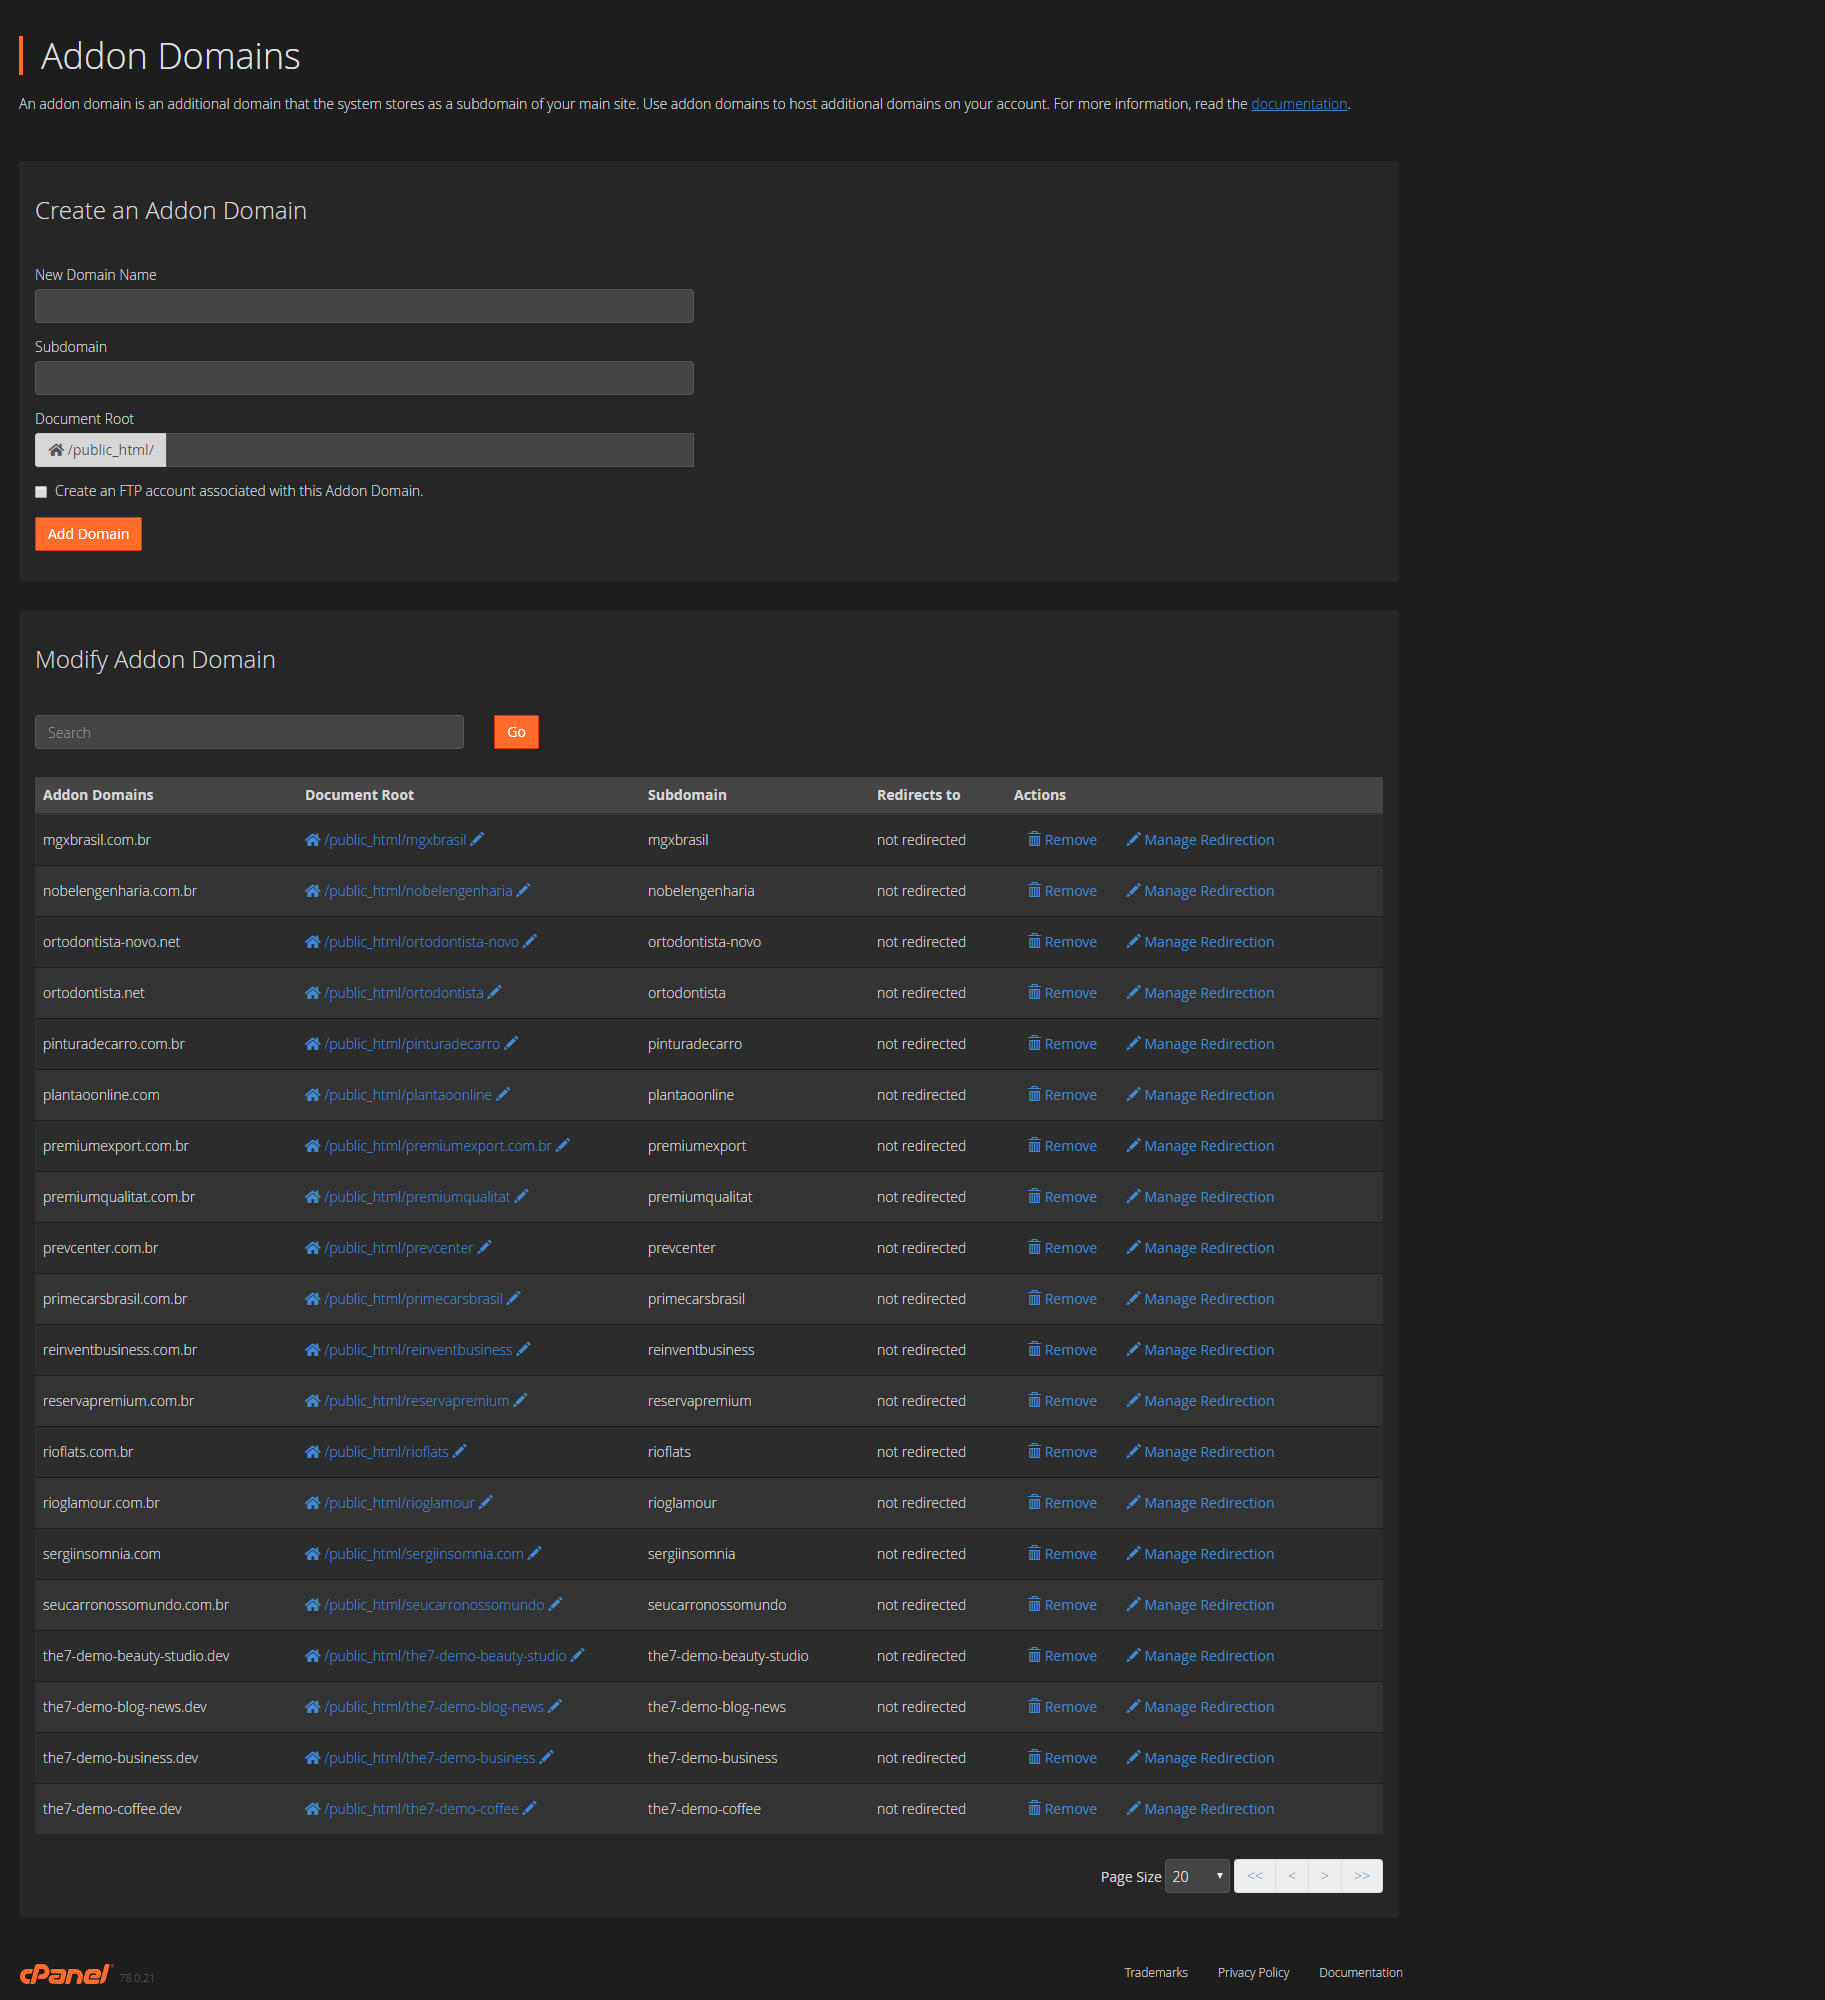1825x2000 pixels.
Task: Click the home icon beside /public_html/ortodontista-novo
Action: pyautogui.click(x=312, y=942)
